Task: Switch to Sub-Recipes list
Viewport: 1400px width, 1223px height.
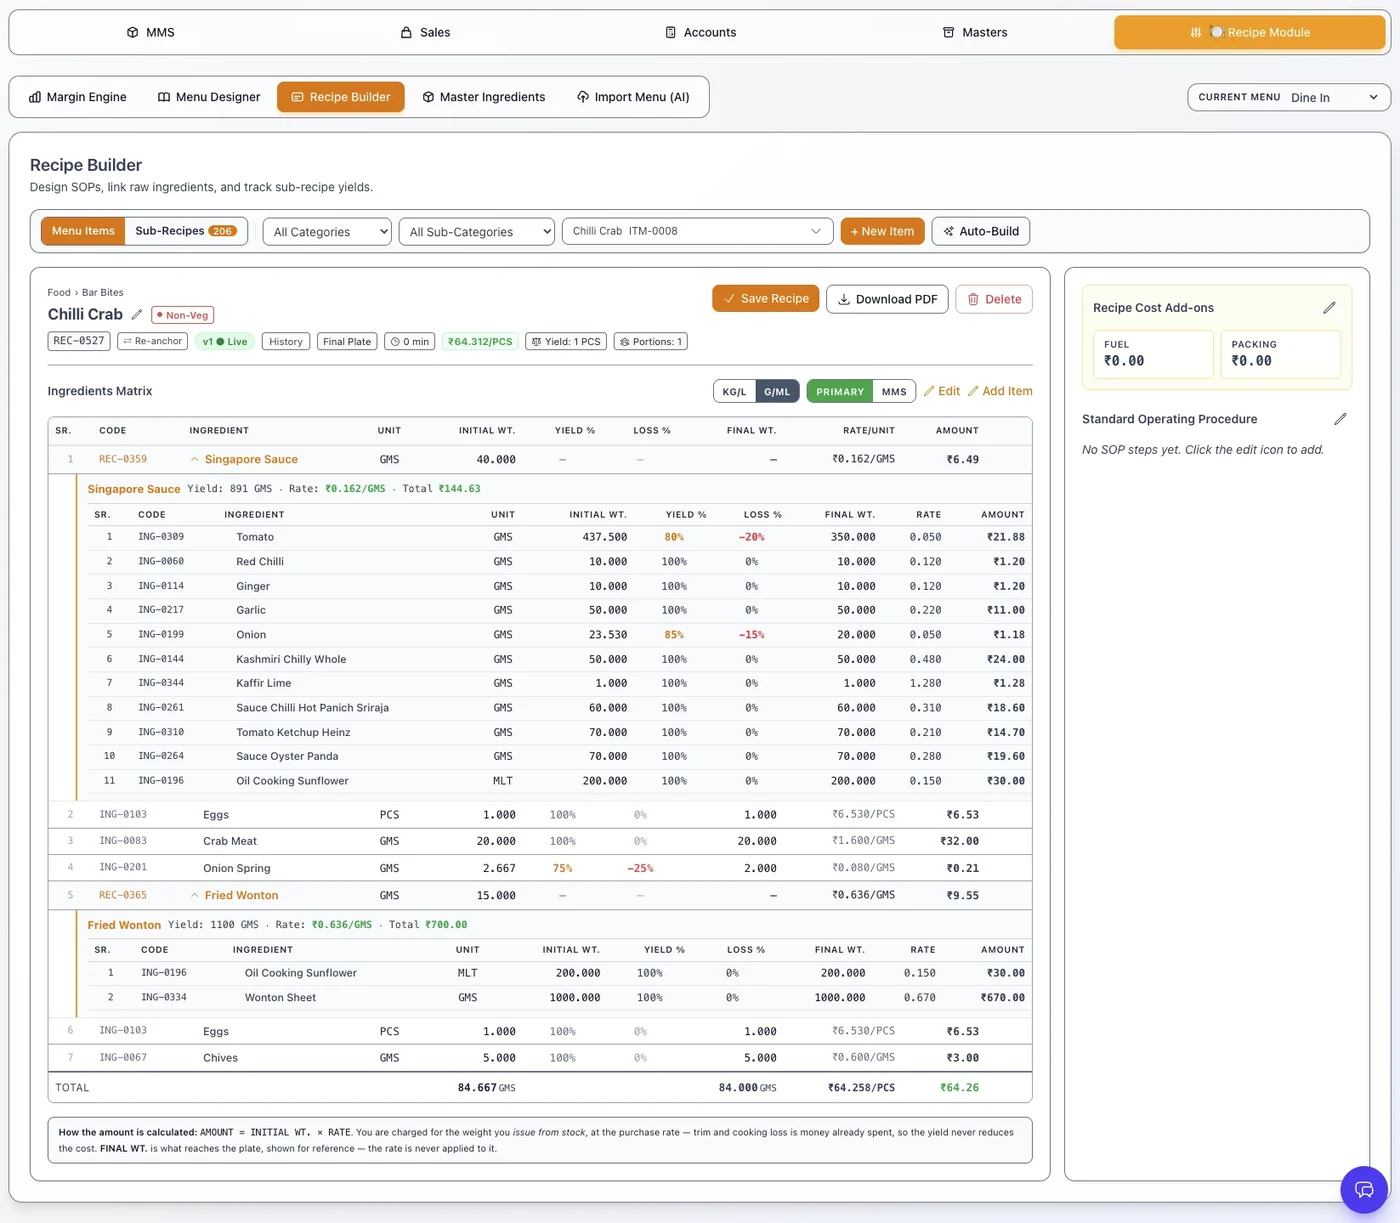Action: point(186,231)
